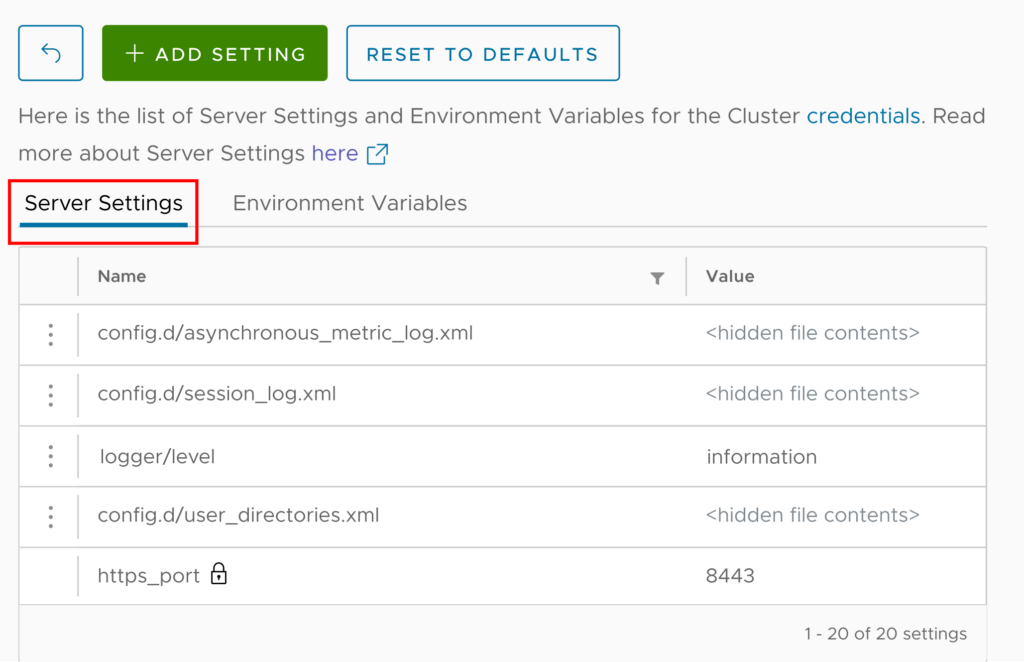Open actions for the https_port setting row
The image size is (1024, 662).
[50, 576]
